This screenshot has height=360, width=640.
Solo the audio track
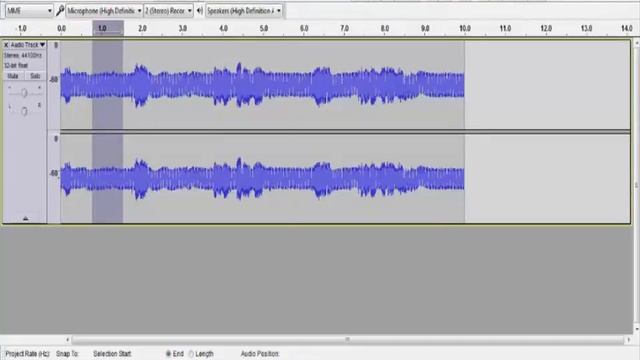pos(35,76)
